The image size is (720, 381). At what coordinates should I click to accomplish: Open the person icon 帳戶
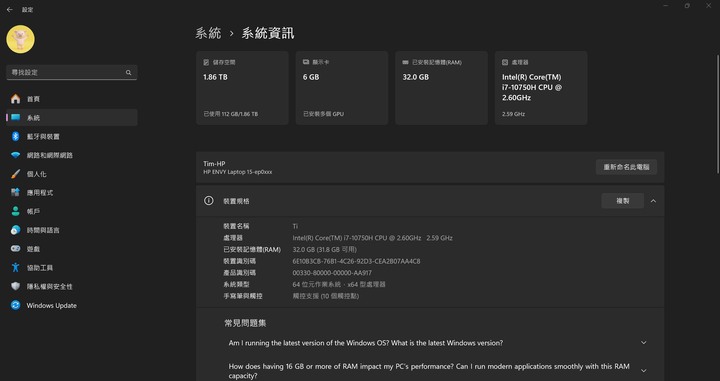click(x=16, y=211)
